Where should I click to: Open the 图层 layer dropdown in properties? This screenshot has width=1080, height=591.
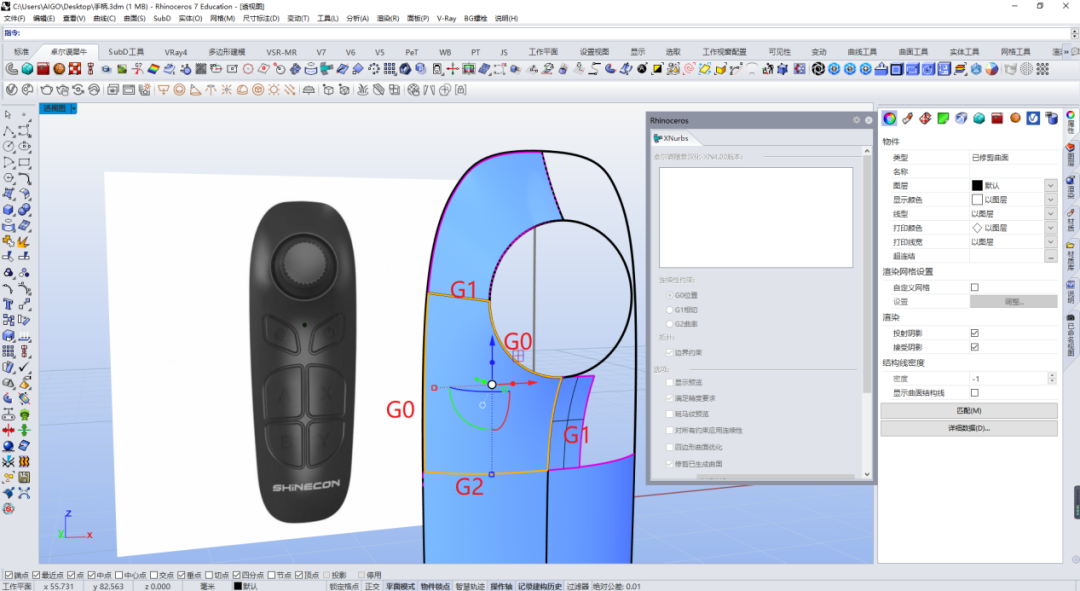(x=1050, y=185)
